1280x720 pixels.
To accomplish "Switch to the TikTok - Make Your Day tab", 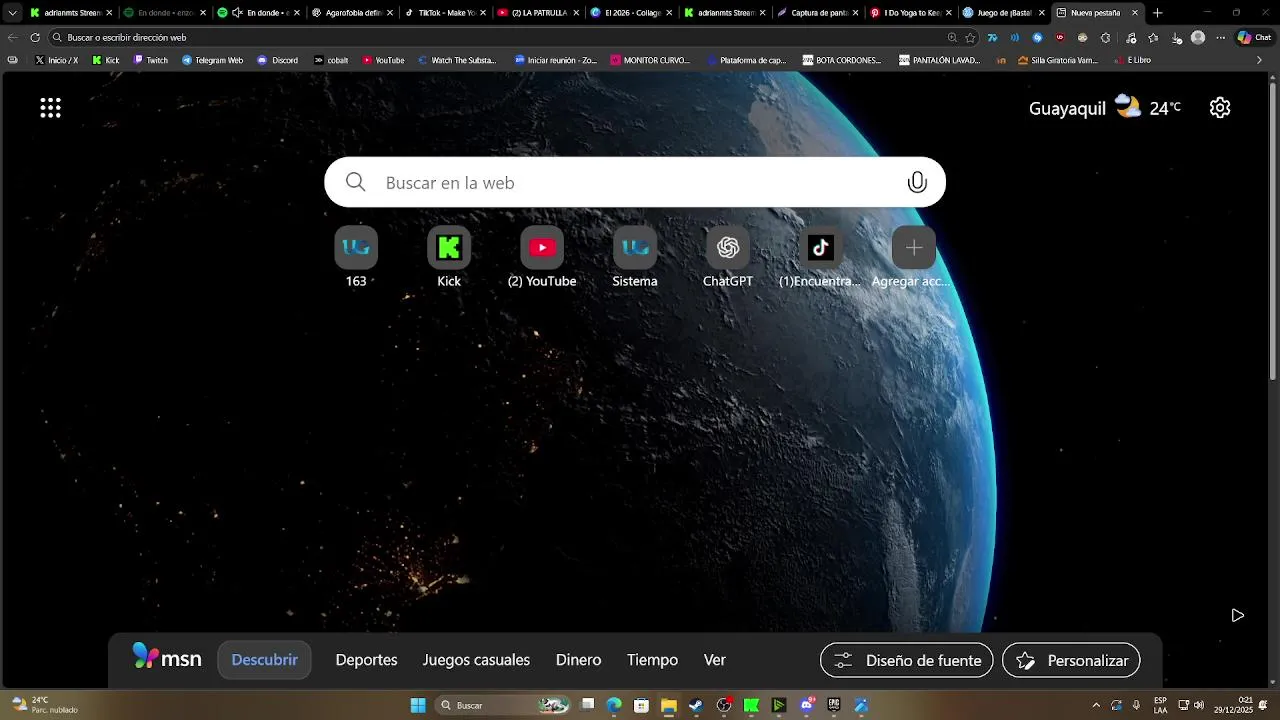I will 443,13.
